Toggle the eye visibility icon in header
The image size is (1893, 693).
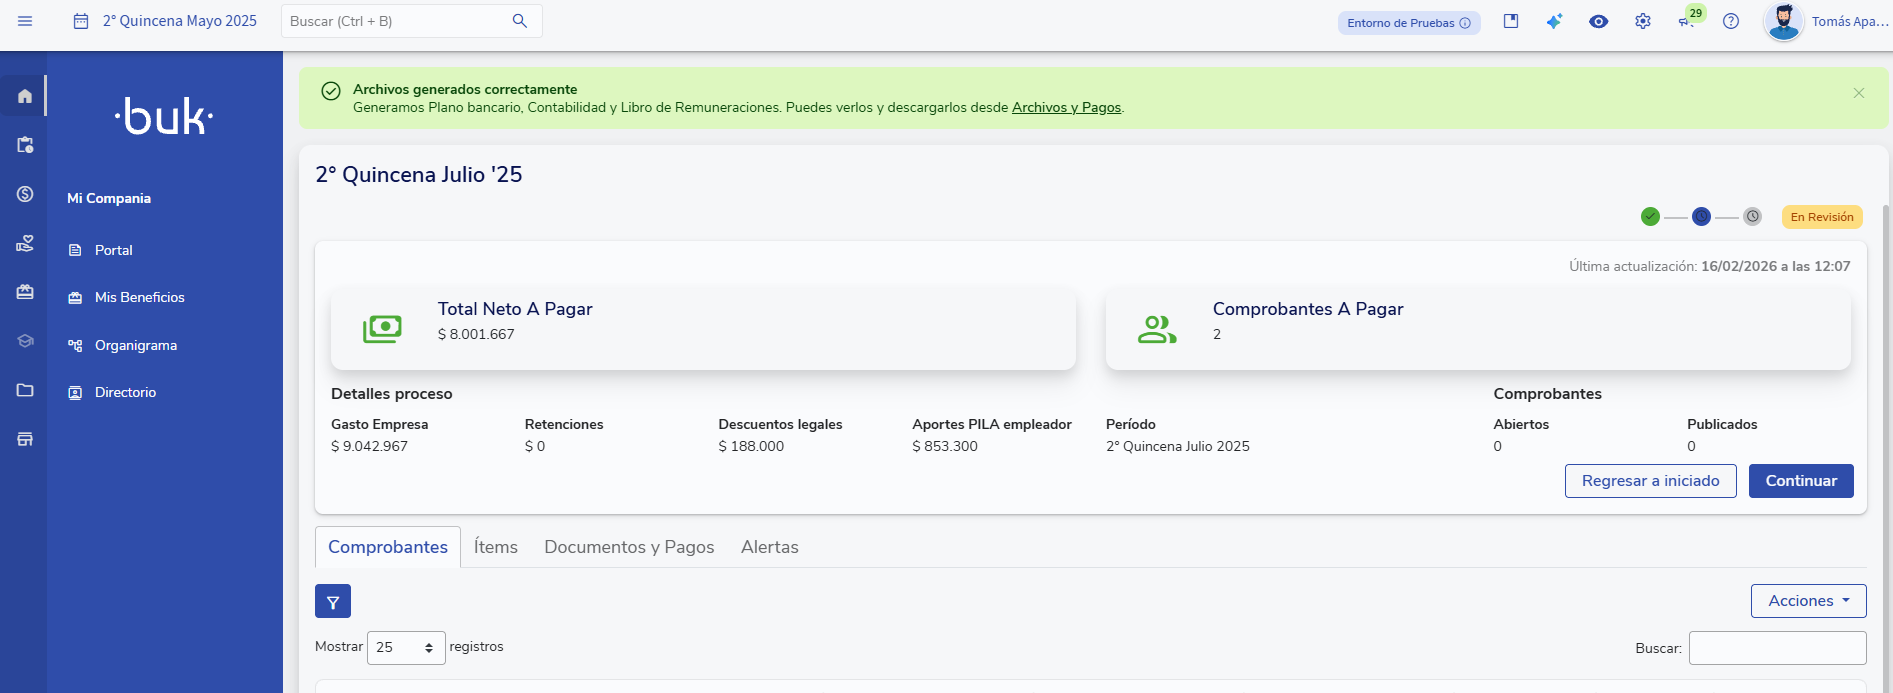tap(1598, 21)
